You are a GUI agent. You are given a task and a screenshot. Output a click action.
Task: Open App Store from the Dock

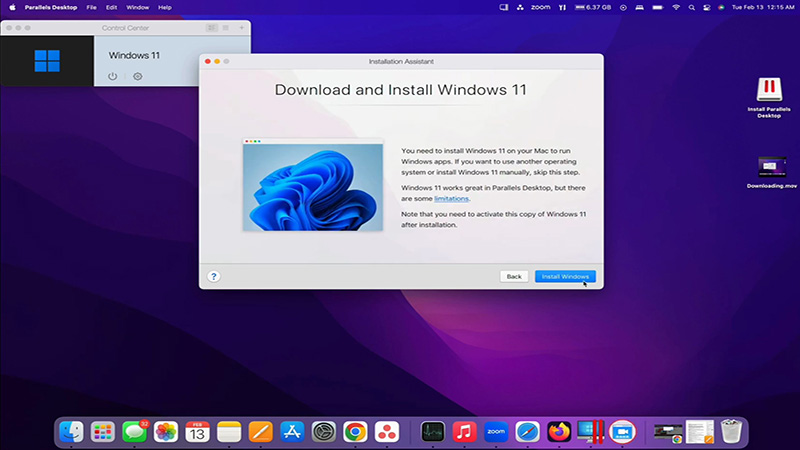[x=292, y=432]
